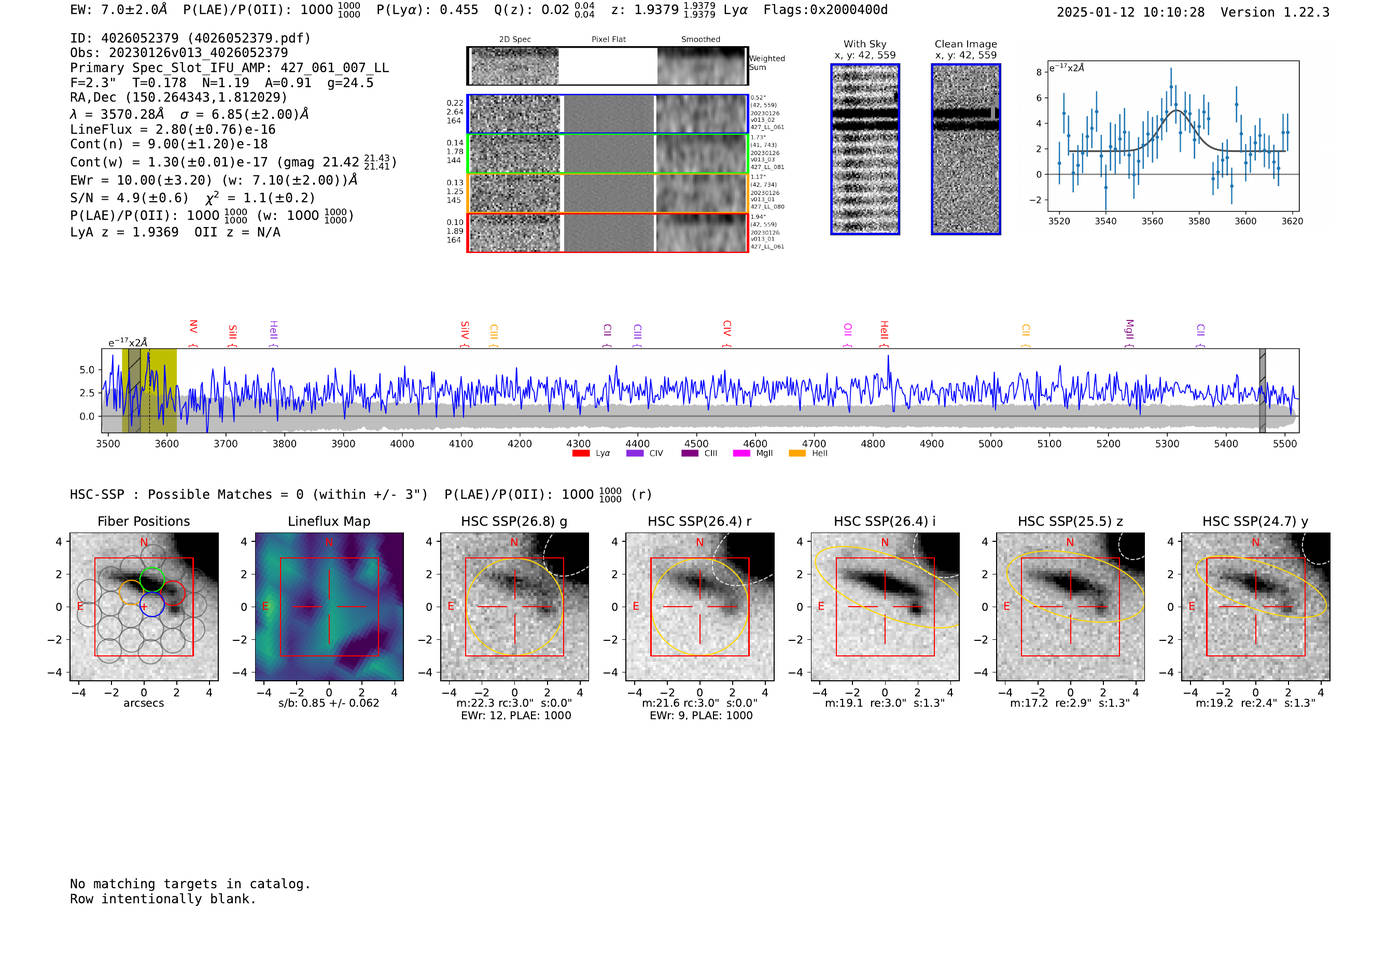Select the Weighted Sum 2D spectrum row
Viewport: 1400px width, 953px height.
[607, 66]
